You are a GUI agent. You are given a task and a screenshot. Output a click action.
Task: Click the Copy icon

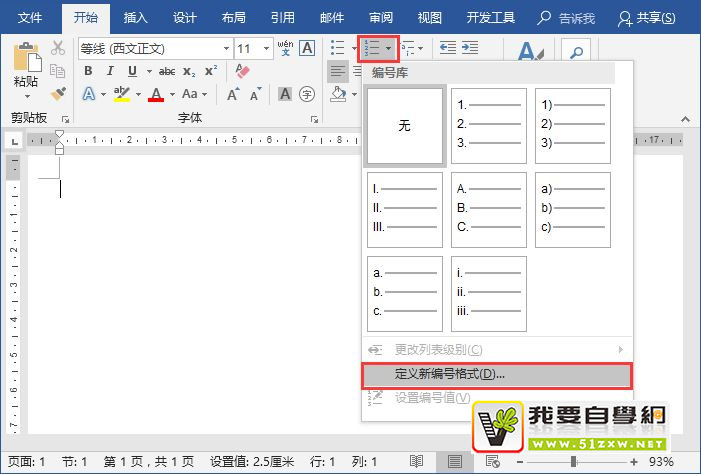(58, 71)
